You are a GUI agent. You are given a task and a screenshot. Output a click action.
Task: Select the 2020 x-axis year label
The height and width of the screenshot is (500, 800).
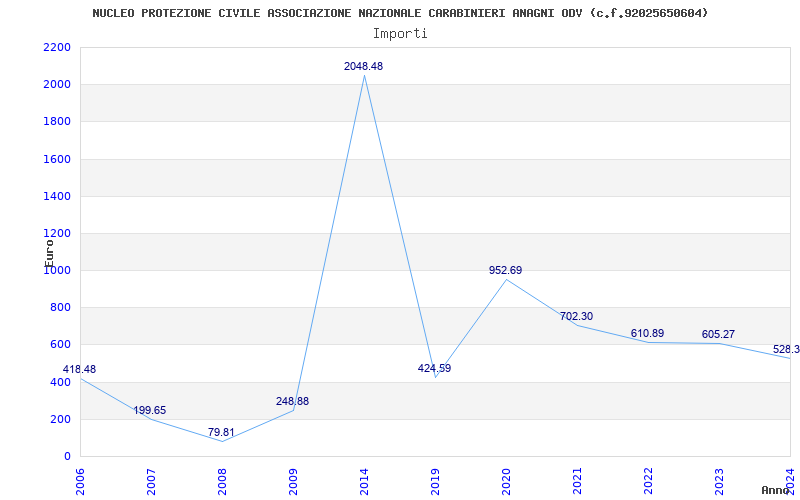click(x=506, y=482)
